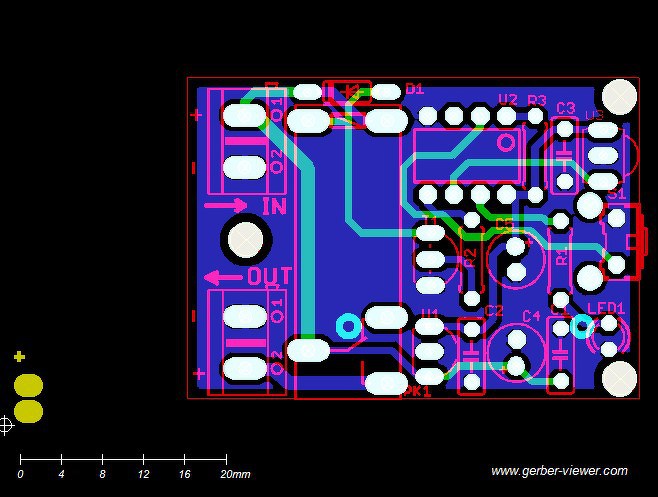Click the "U2" component label
The width and height of the screenshot is (658, 497).
[x=508, y=99]
